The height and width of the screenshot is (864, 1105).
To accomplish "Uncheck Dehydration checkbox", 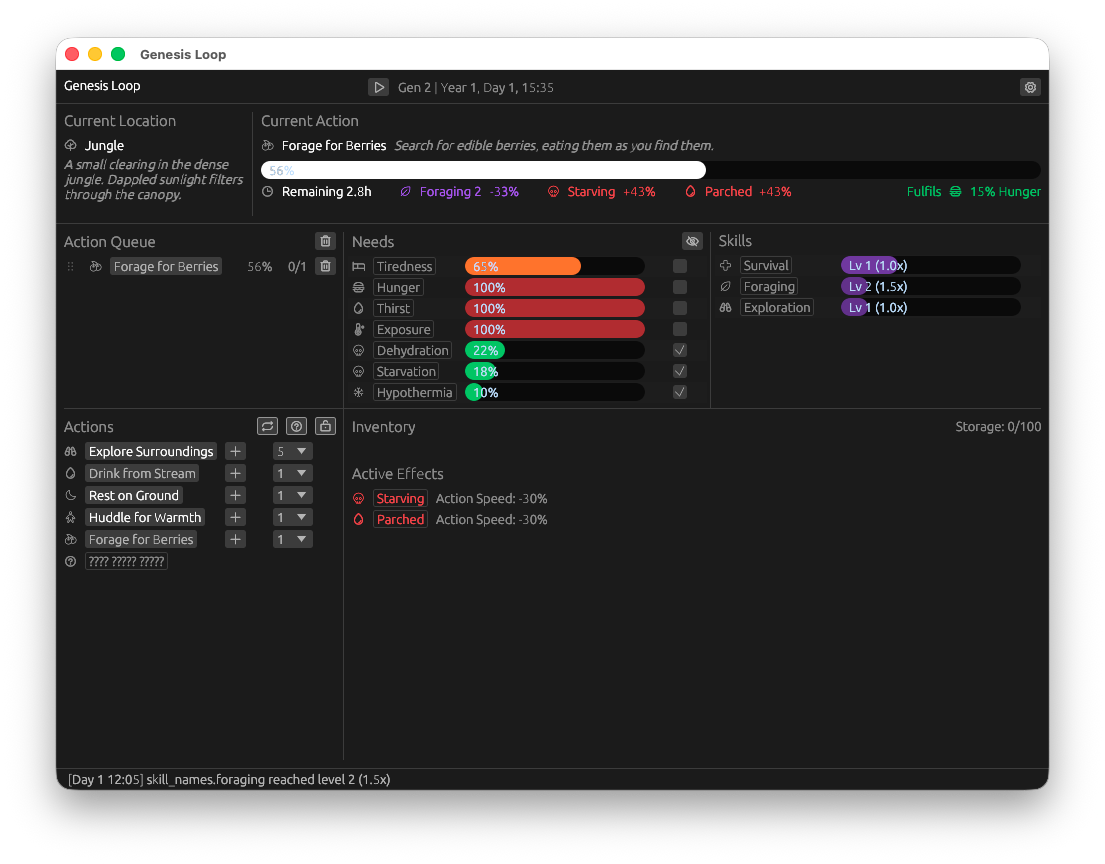I will coord(680,350).
